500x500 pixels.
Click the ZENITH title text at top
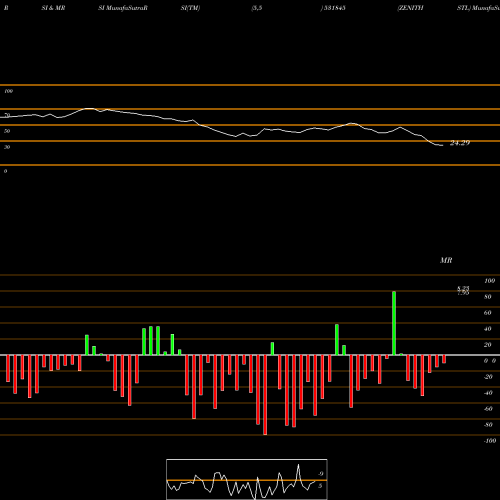click(x=410, y=8)
